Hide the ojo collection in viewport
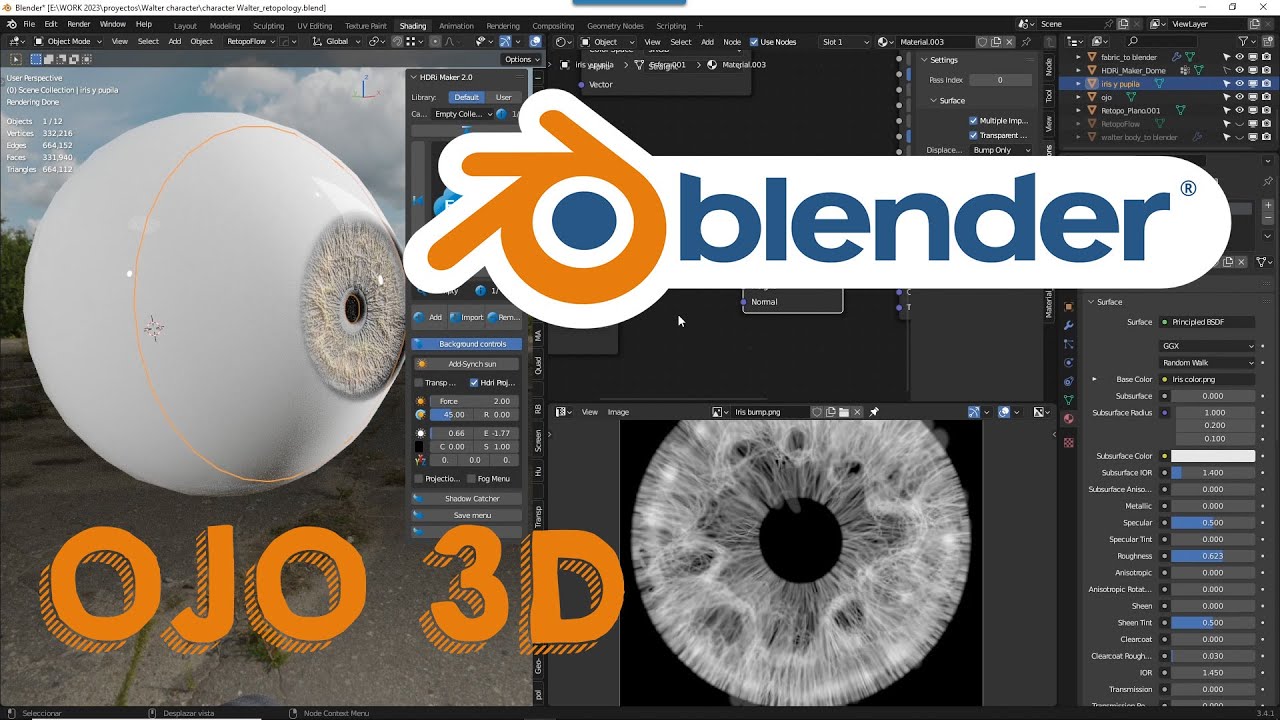Viewport: 1280px width, 720px height. pyautogui.click(x=1239, y=97)
